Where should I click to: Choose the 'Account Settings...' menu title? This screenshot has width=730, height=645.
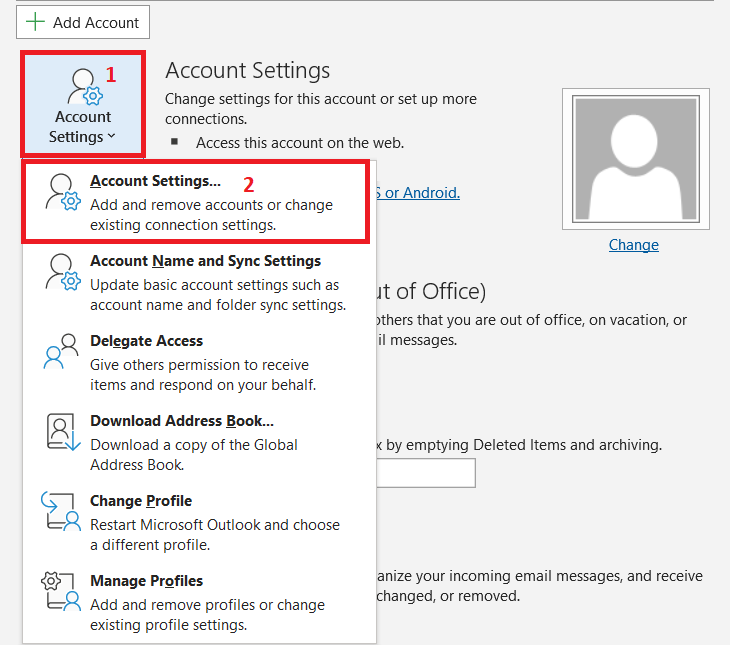[155, 181]
